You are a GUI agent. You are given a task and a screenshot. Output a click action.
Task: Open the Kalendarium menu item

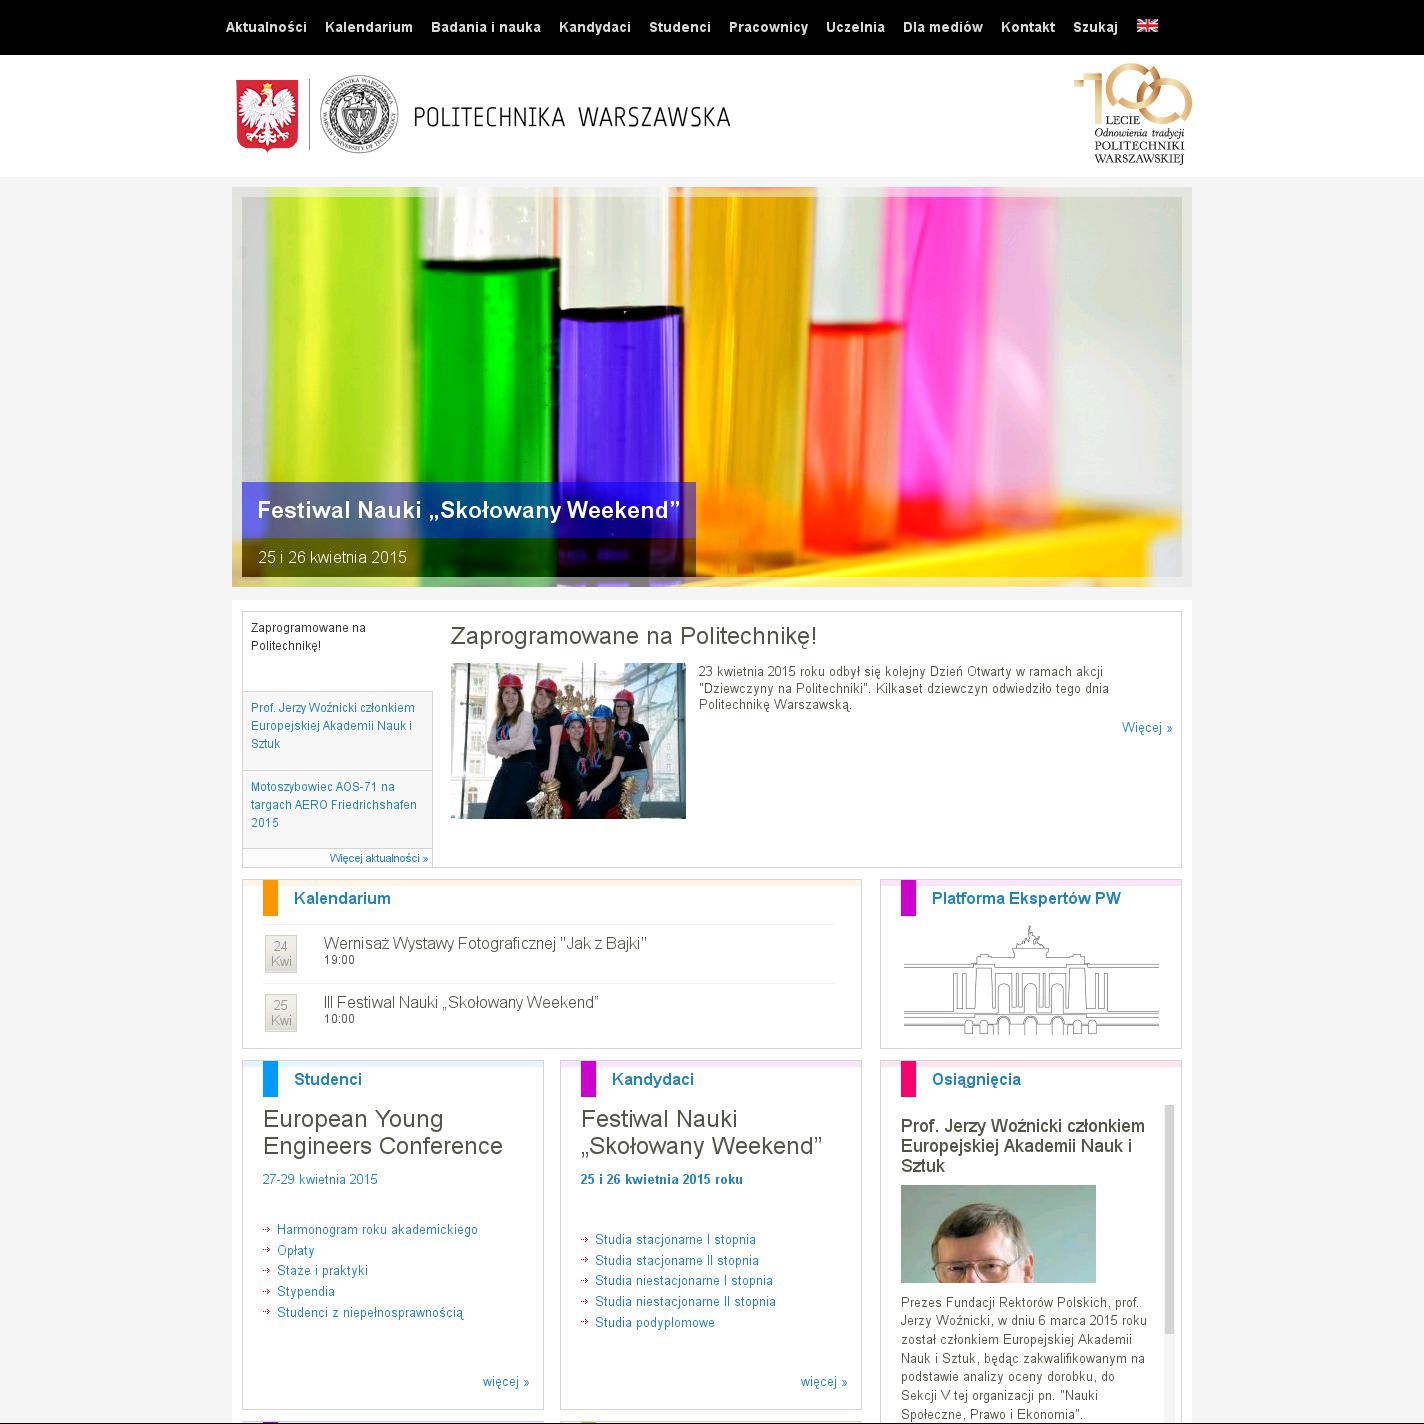pyautogui.click(x=369, y=27)
